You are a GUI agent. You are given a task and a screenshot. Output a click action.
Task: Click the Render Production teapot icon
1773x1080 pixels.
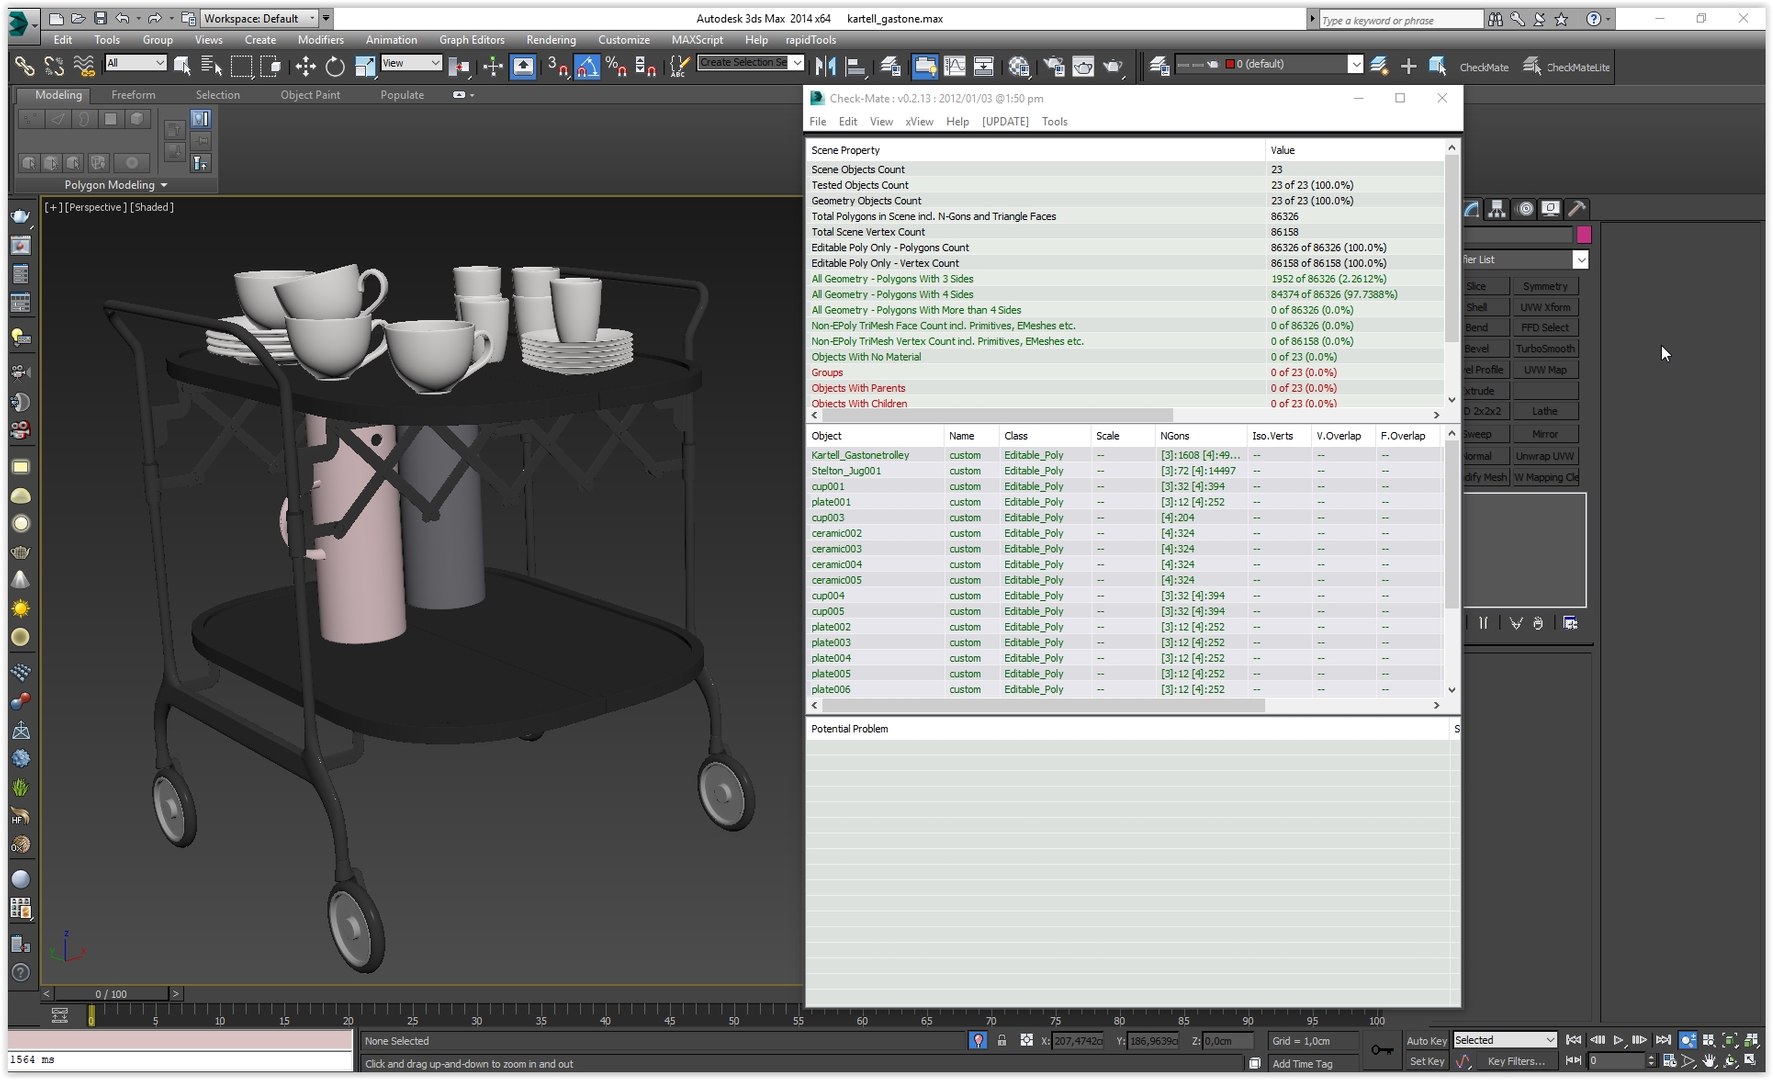point(1113,66)
